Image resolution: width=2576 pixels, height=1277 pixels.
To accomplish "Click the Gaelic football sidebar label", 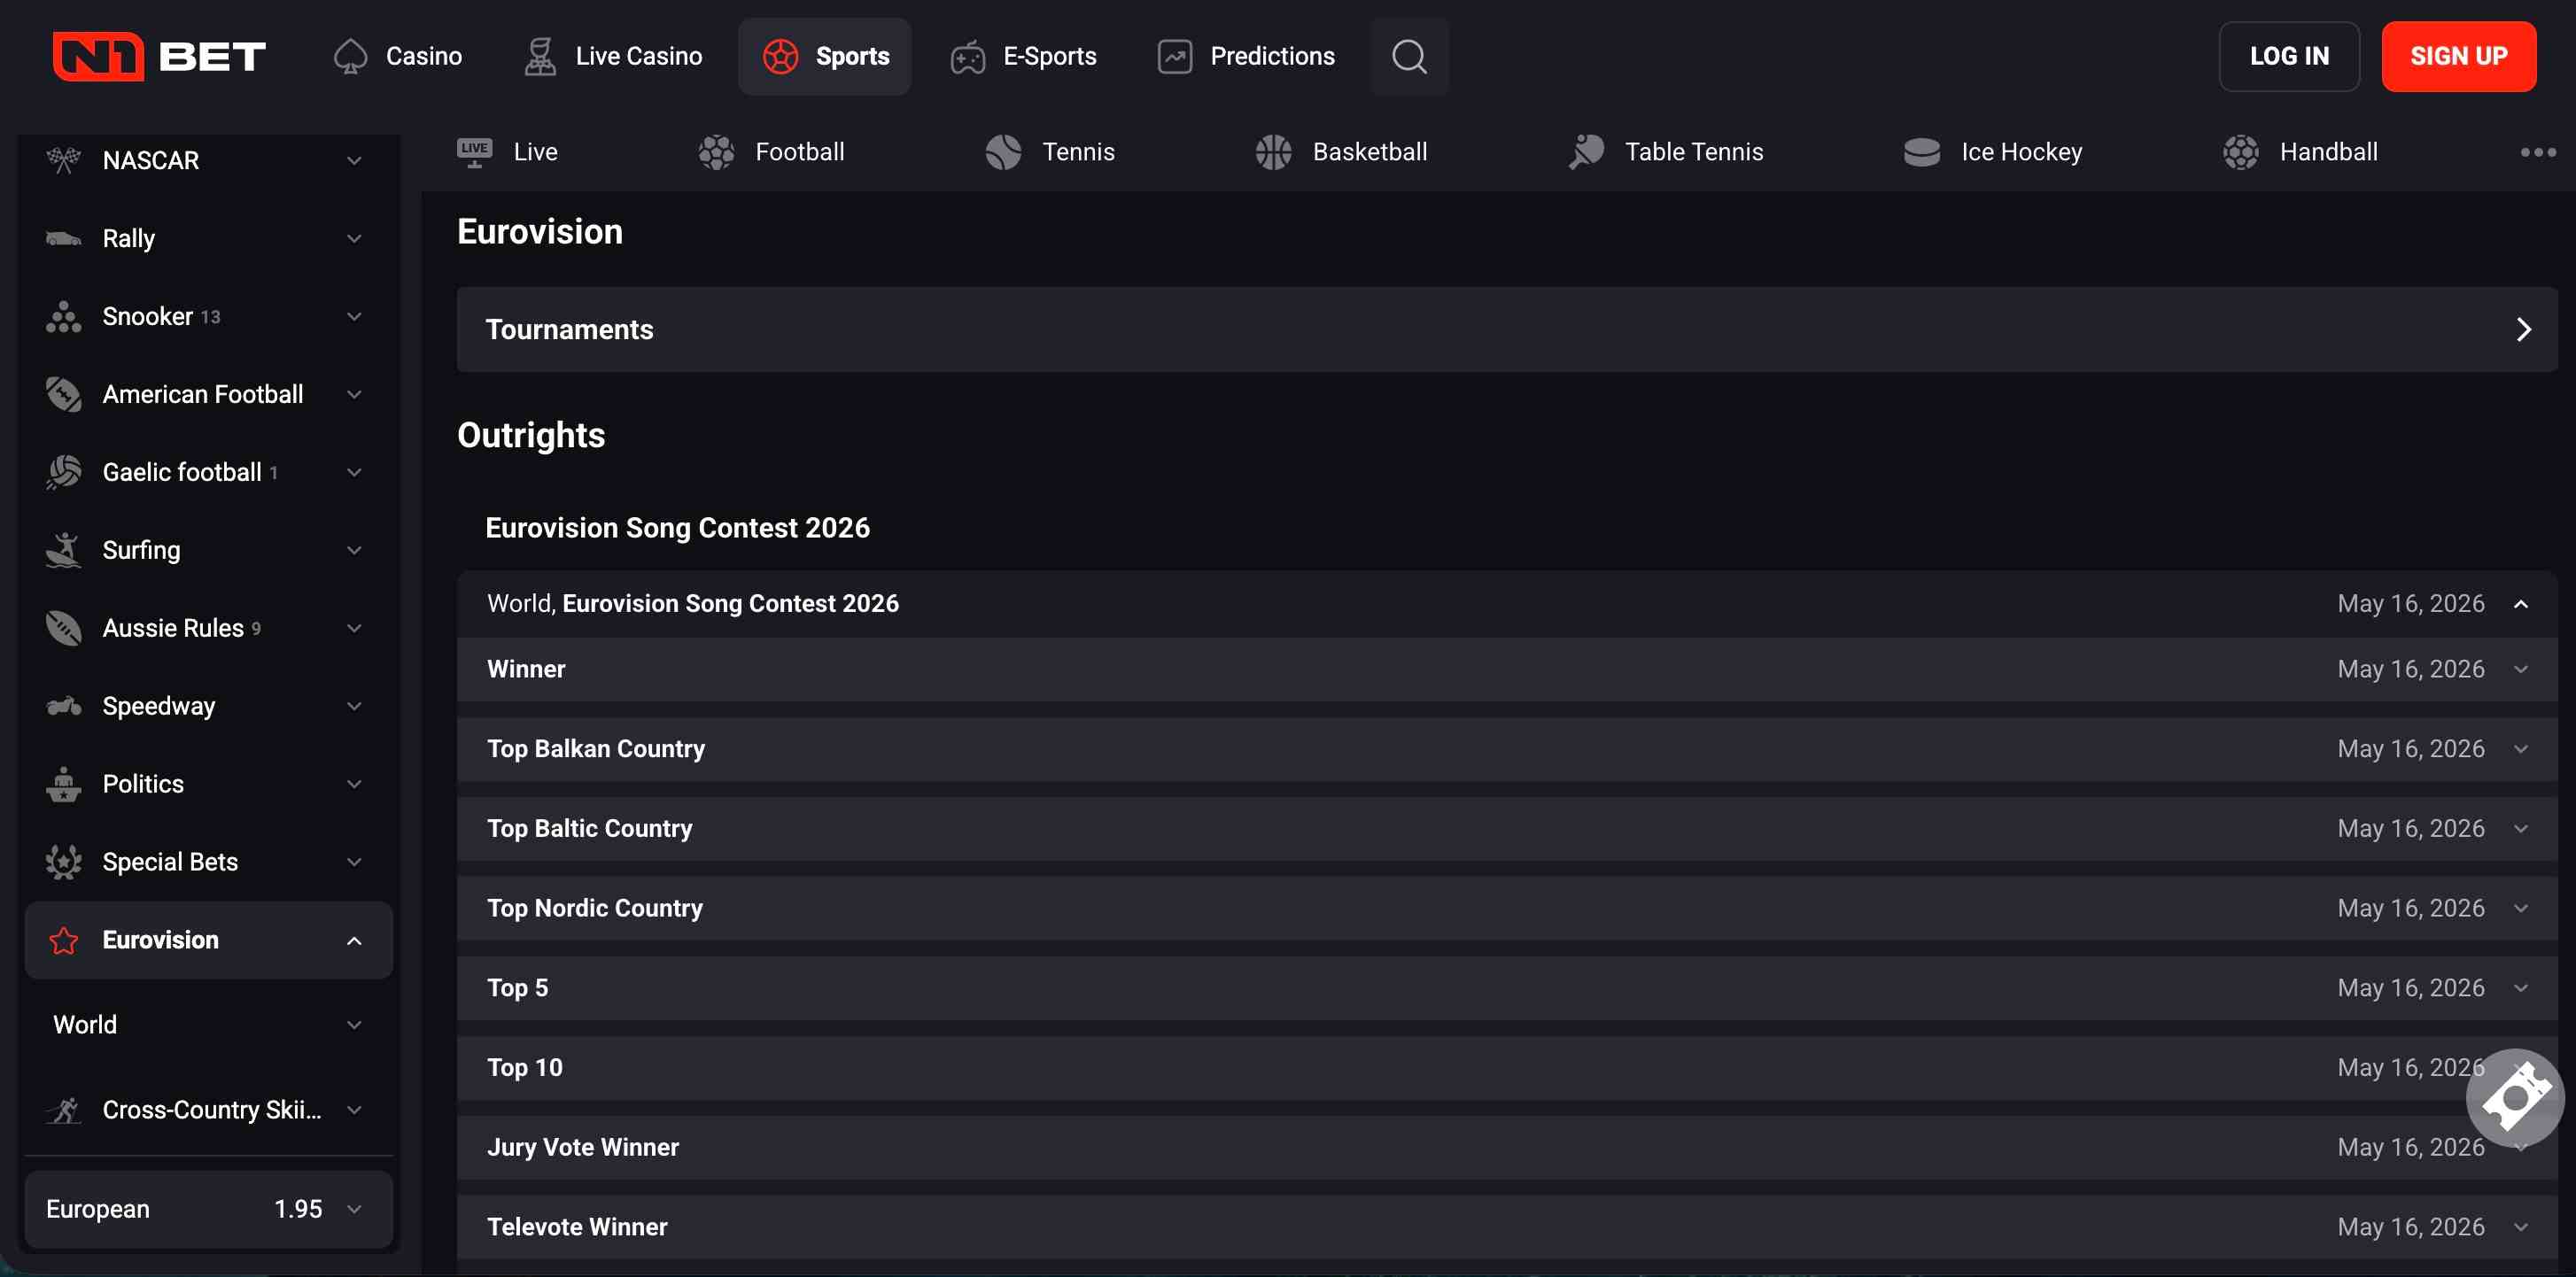I will tap(182, 472).
